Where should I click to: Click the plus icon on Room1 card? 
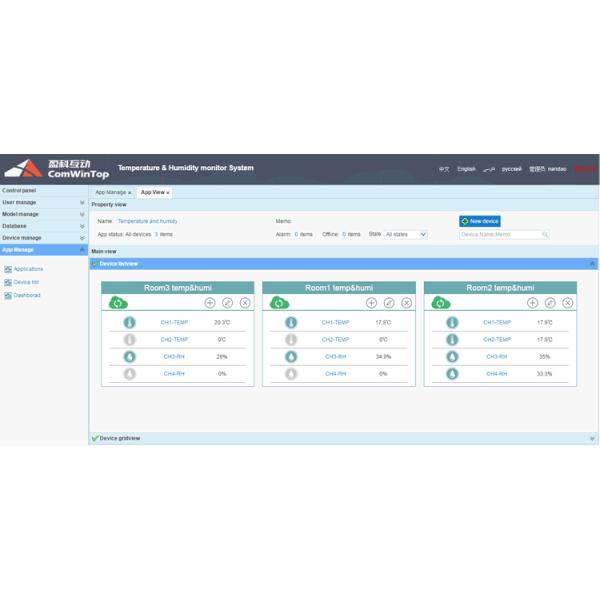pyautogui.click(x=371, y=303)
